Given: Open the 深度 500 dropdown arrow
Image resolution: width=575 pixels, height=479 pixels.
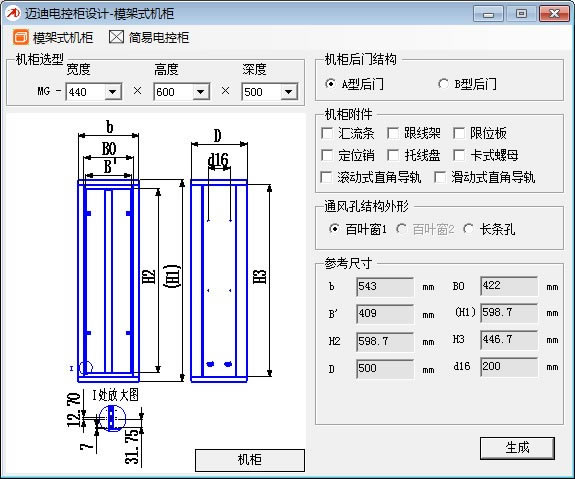Looking at the screenshot, I should coord(289,92).
